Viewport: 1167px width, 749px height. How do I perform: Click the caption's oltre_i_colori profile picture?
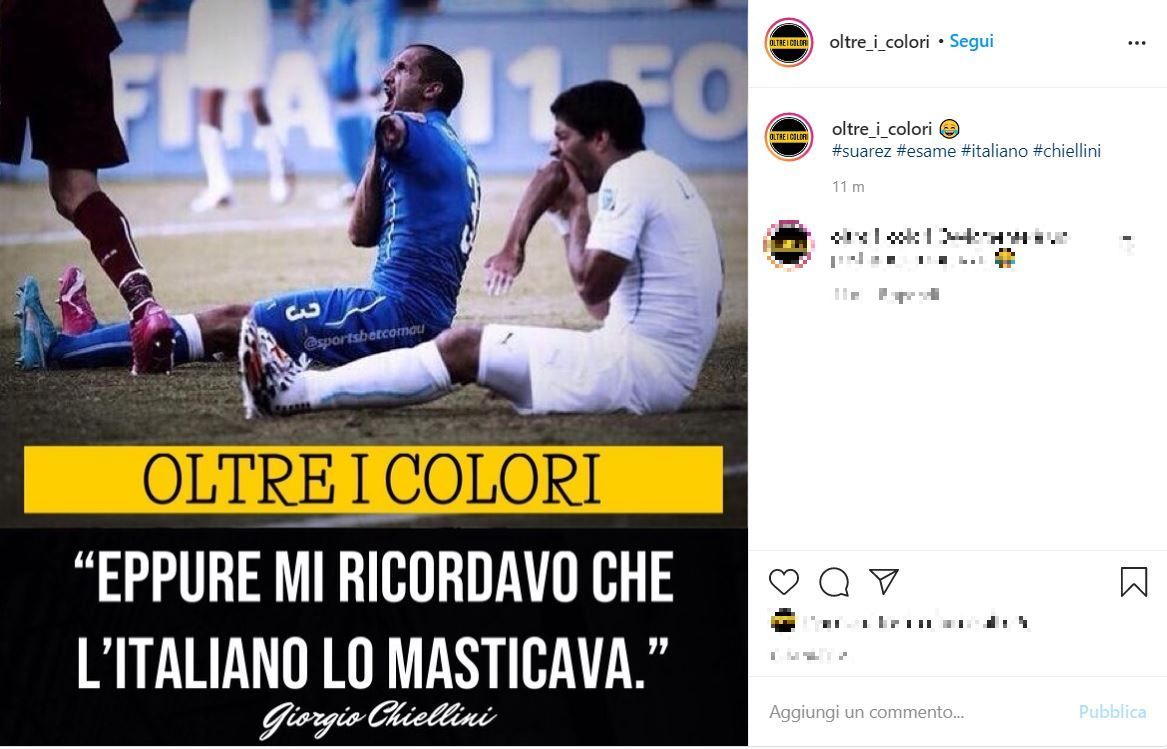[x=789, y=136]
